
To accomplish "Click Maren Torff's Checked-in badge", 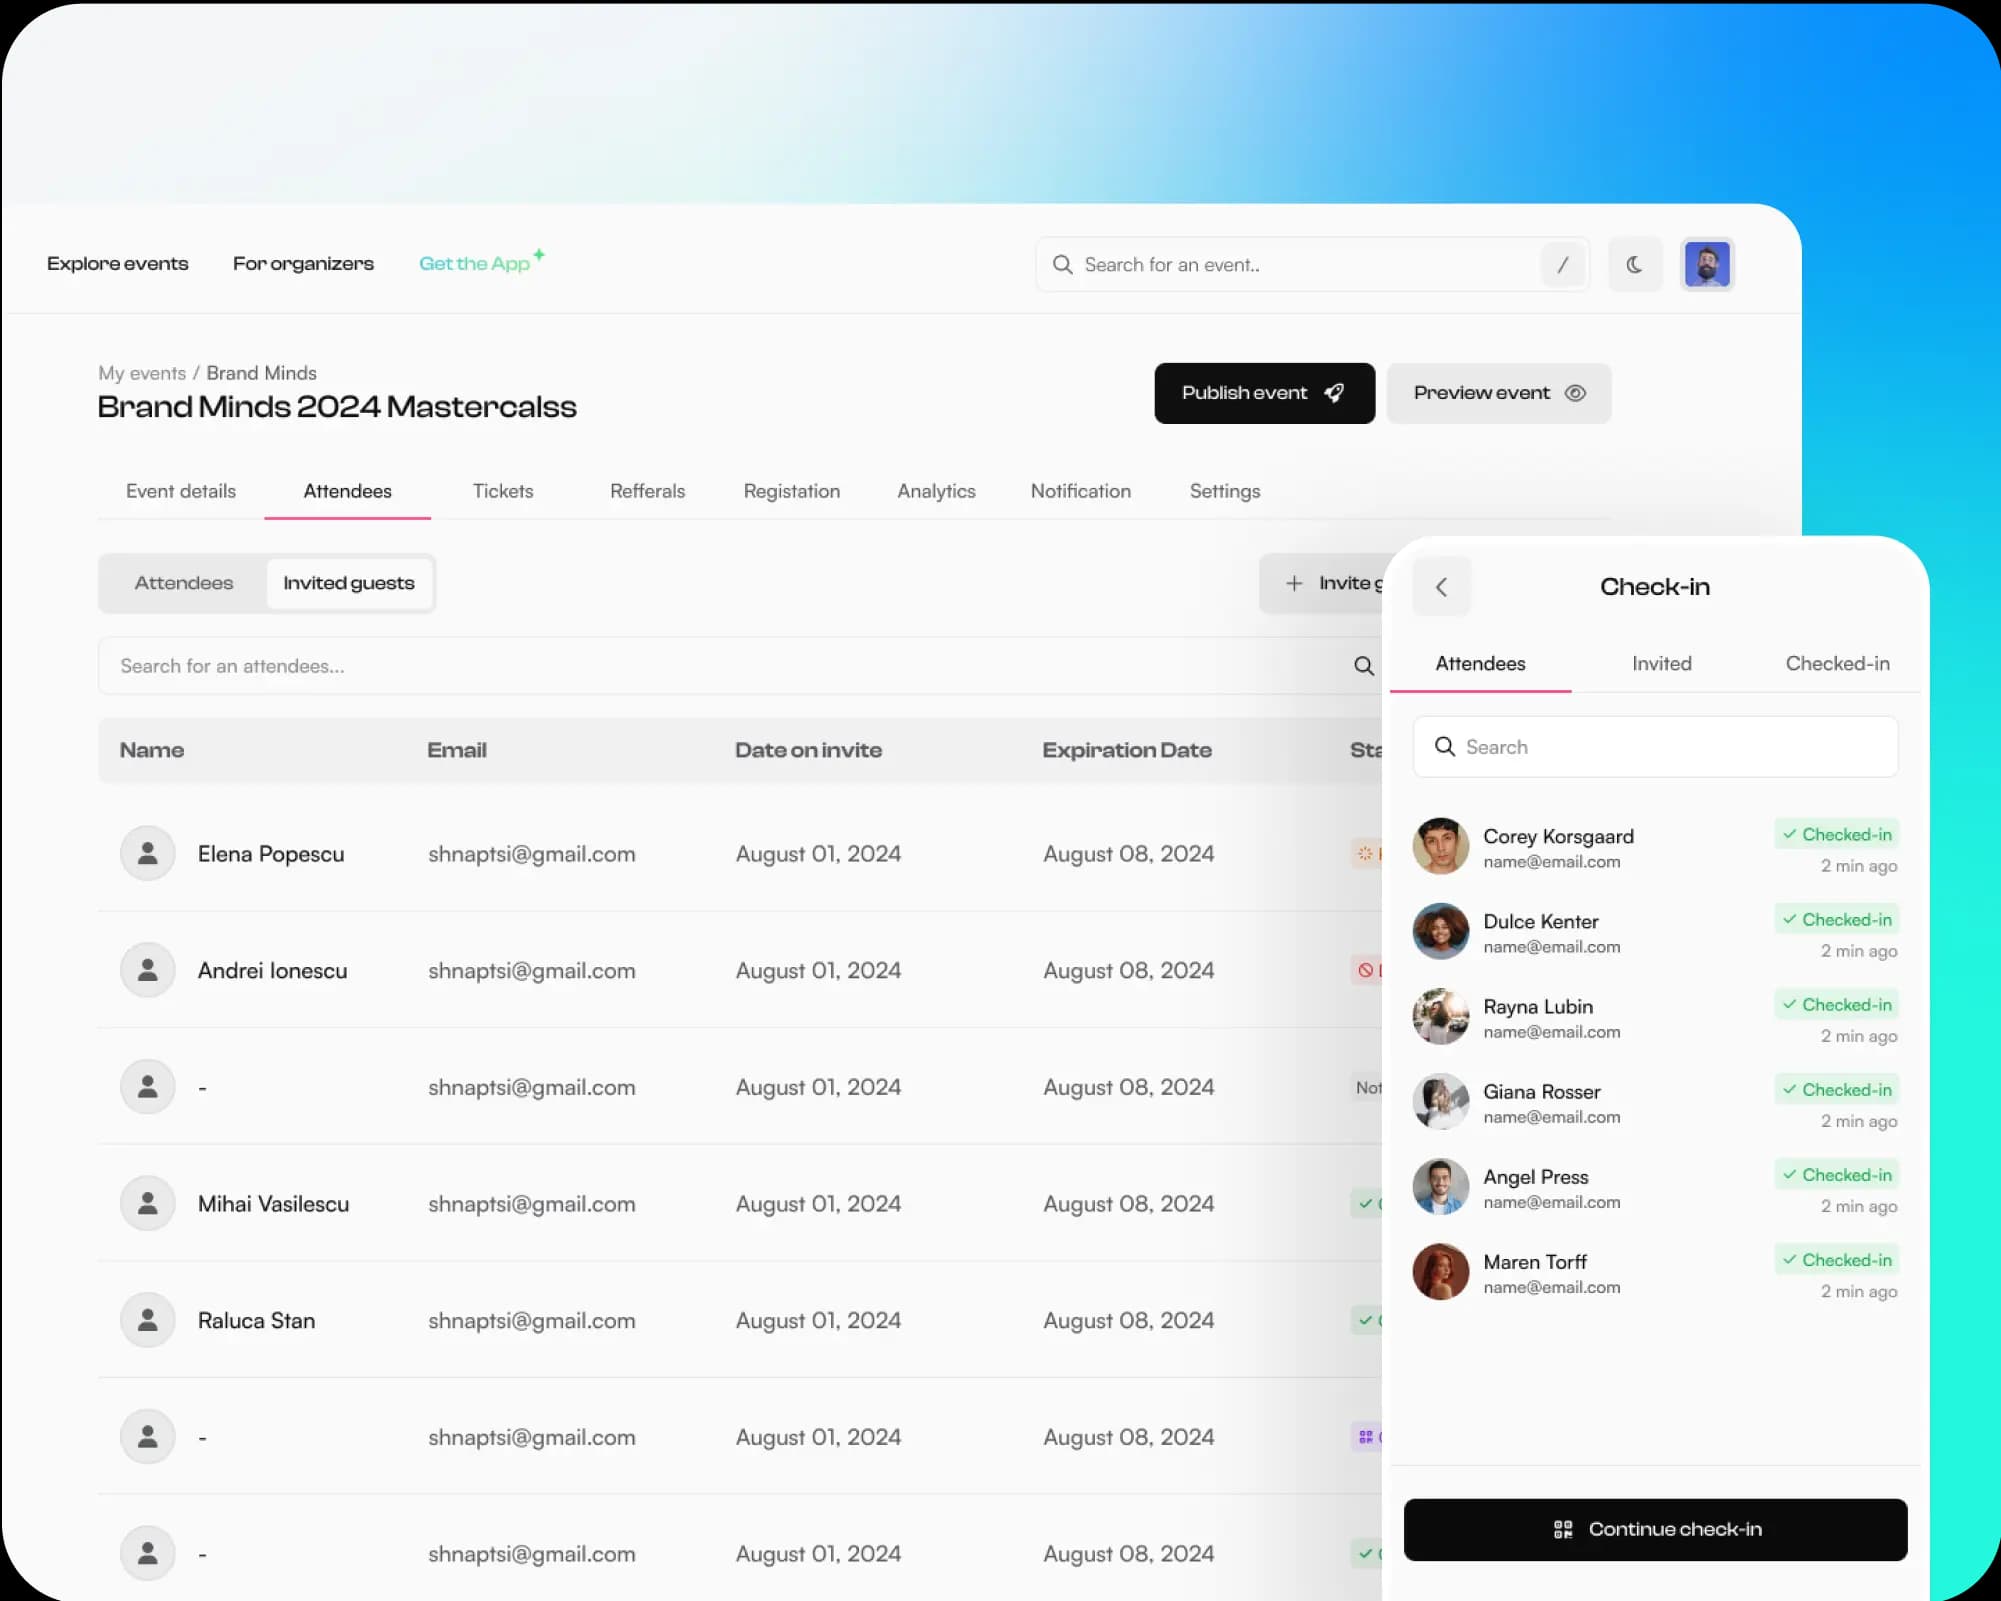I will pyautogui.click(x=1836, y=1259).
